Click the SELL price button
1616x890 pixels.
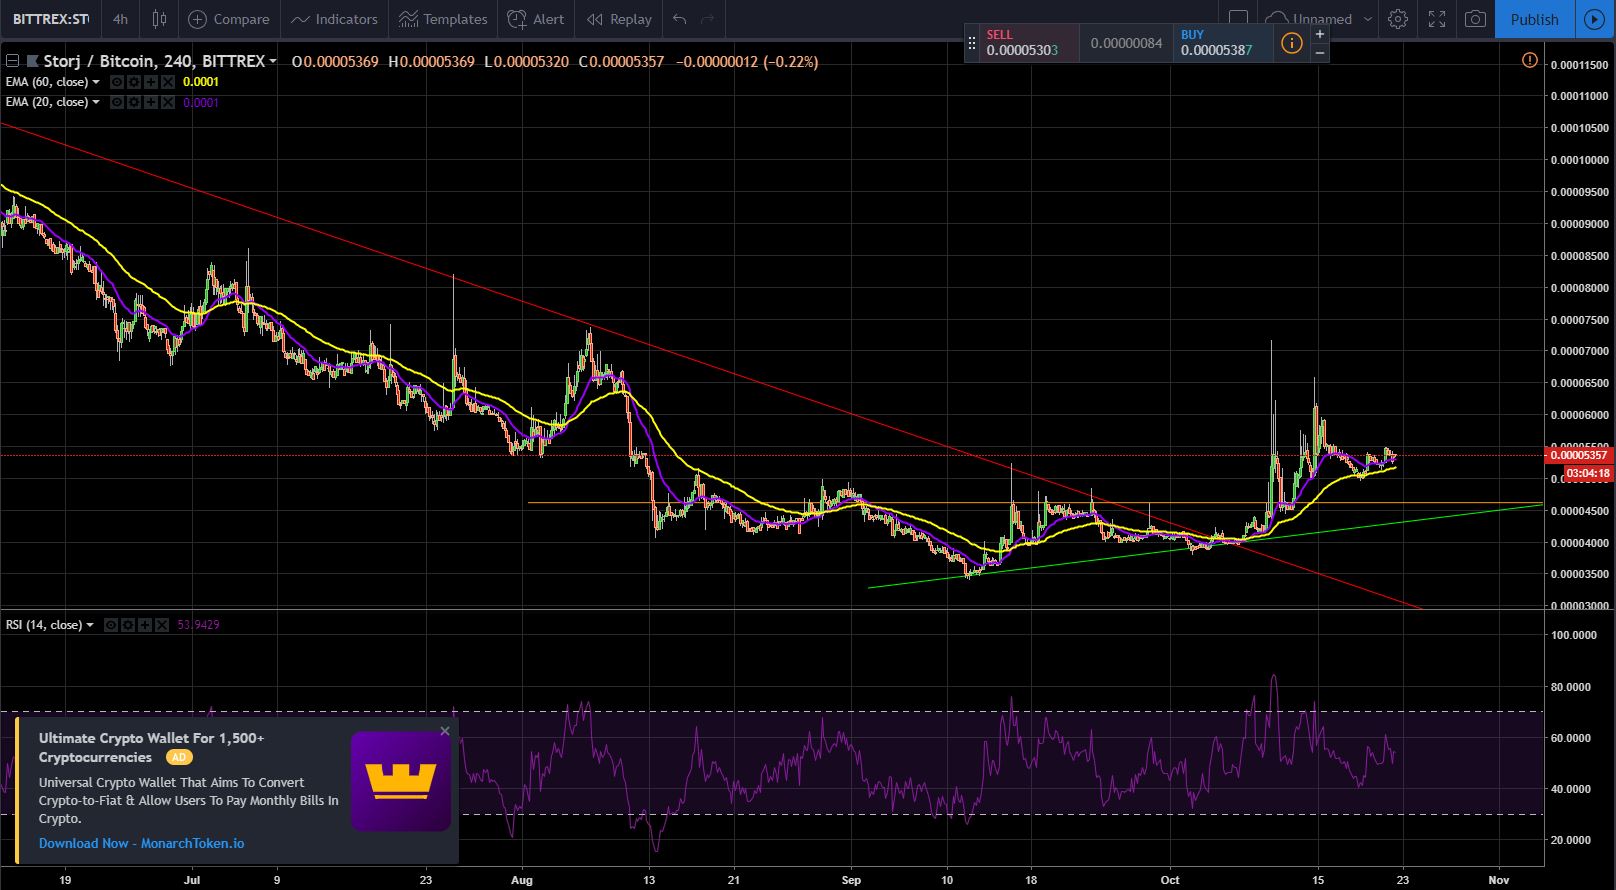1029,43
